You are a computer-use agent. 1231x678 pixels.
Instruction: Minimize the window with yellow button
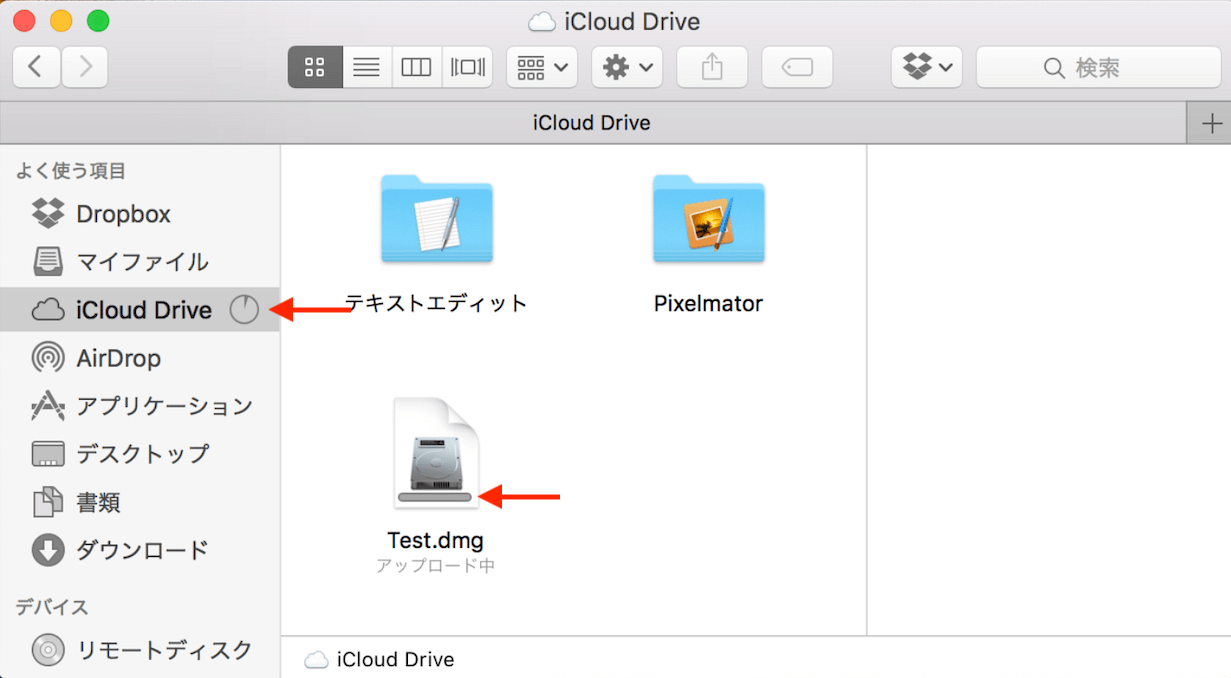pos(61,21)
